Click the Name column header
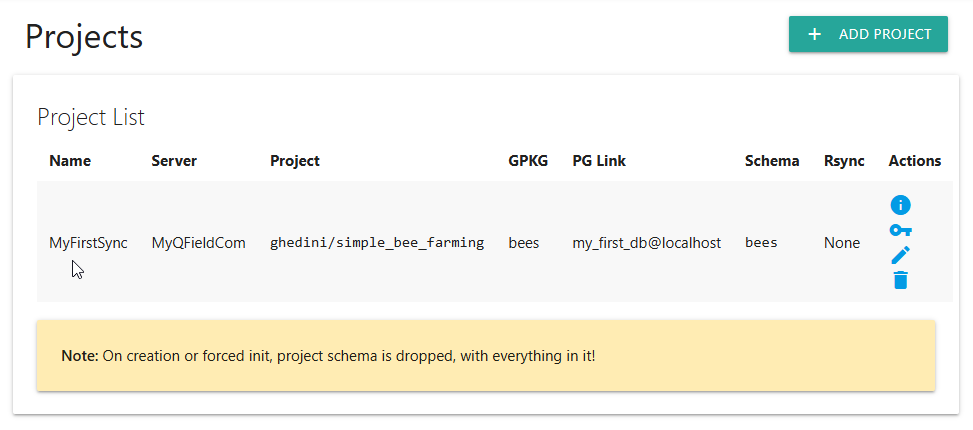Screen dimensions: 973x430 (70, 161)
